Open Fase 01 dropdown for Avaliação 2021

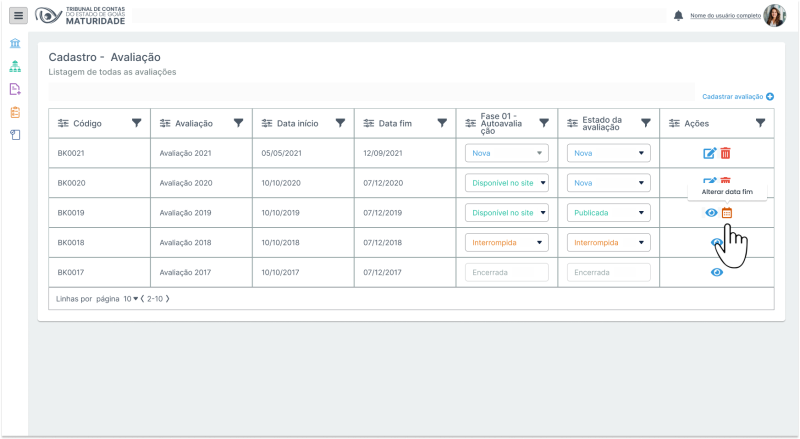click(x=507, y=153)
